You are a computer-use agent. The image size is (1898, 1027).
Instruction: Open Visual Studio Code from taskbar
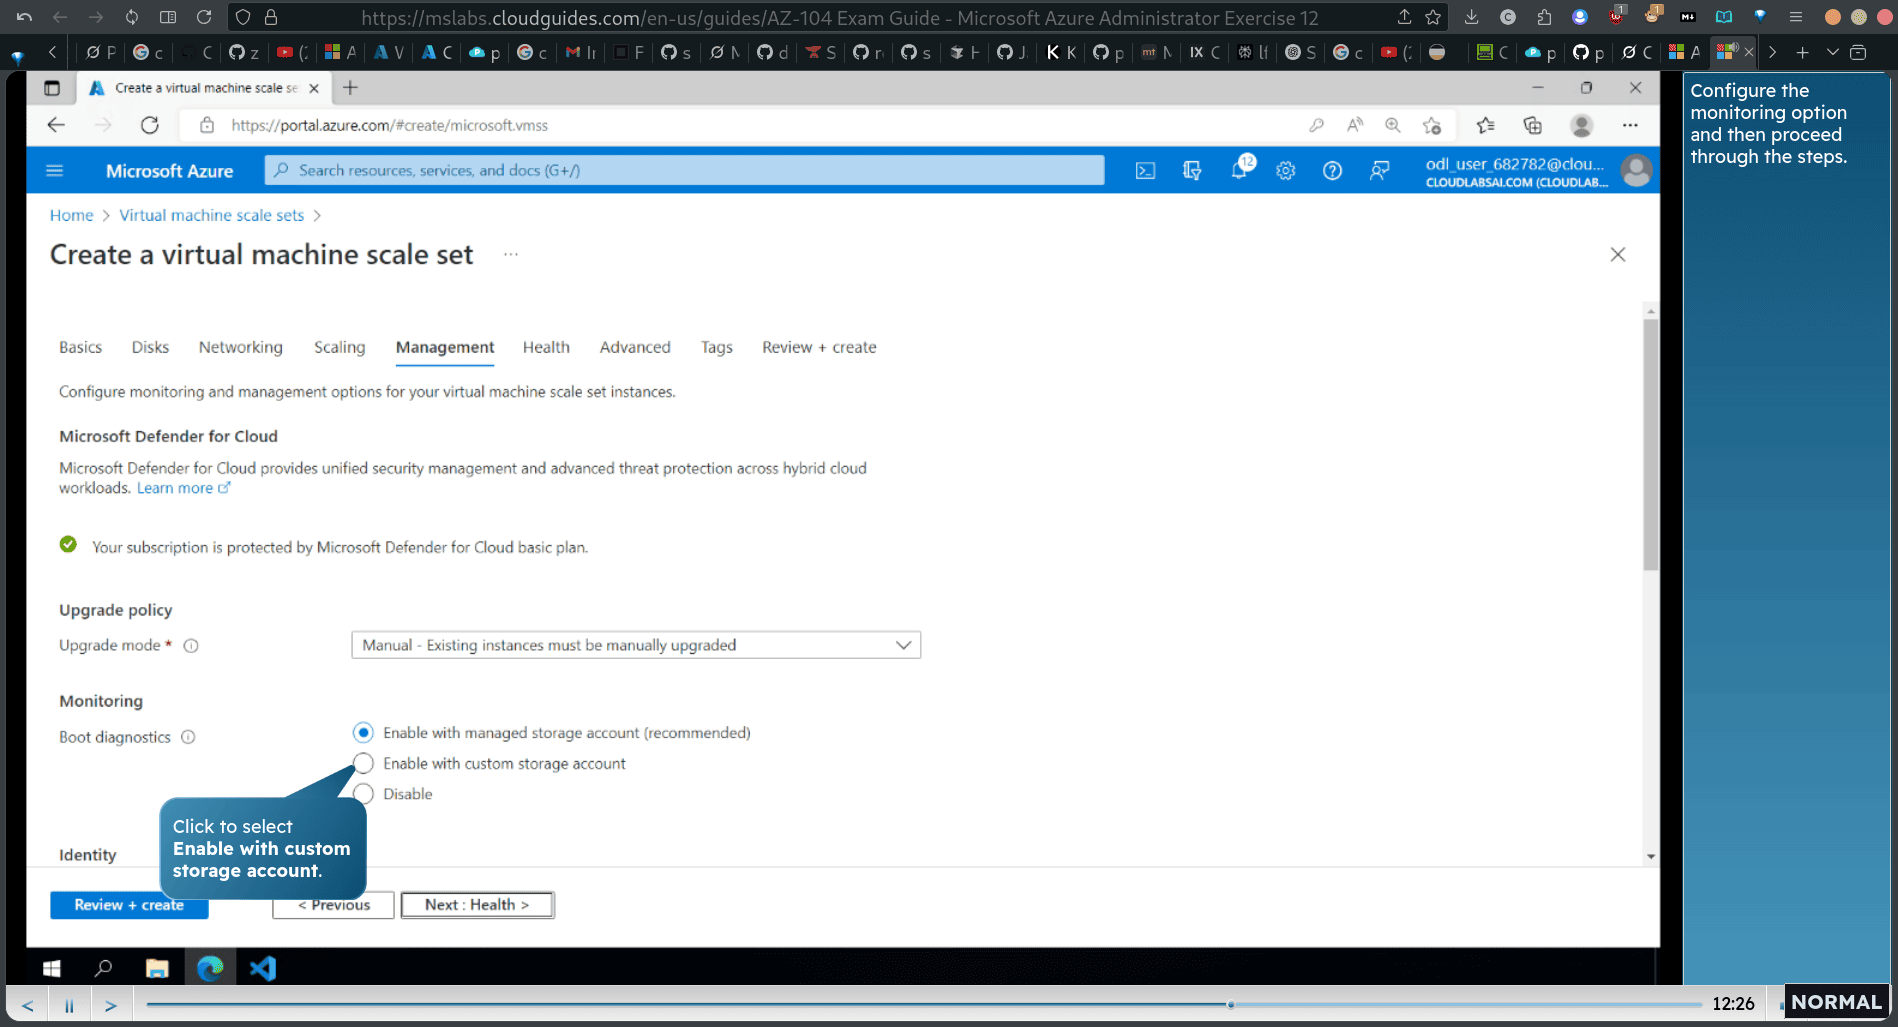tap(263, 968)
